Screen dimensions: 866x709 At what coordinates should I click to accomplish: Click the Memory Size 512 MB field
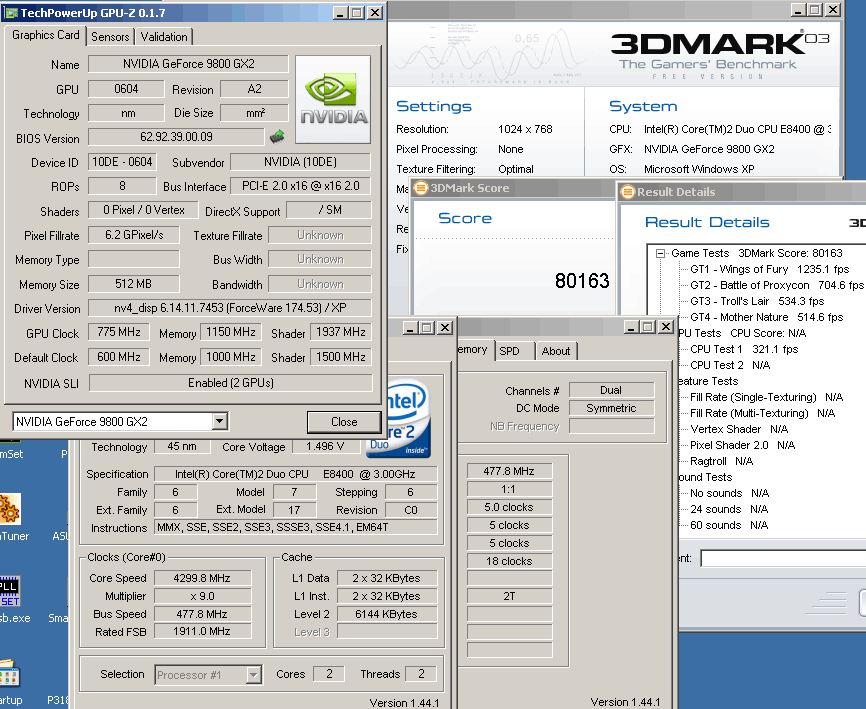tap(134, 284)
